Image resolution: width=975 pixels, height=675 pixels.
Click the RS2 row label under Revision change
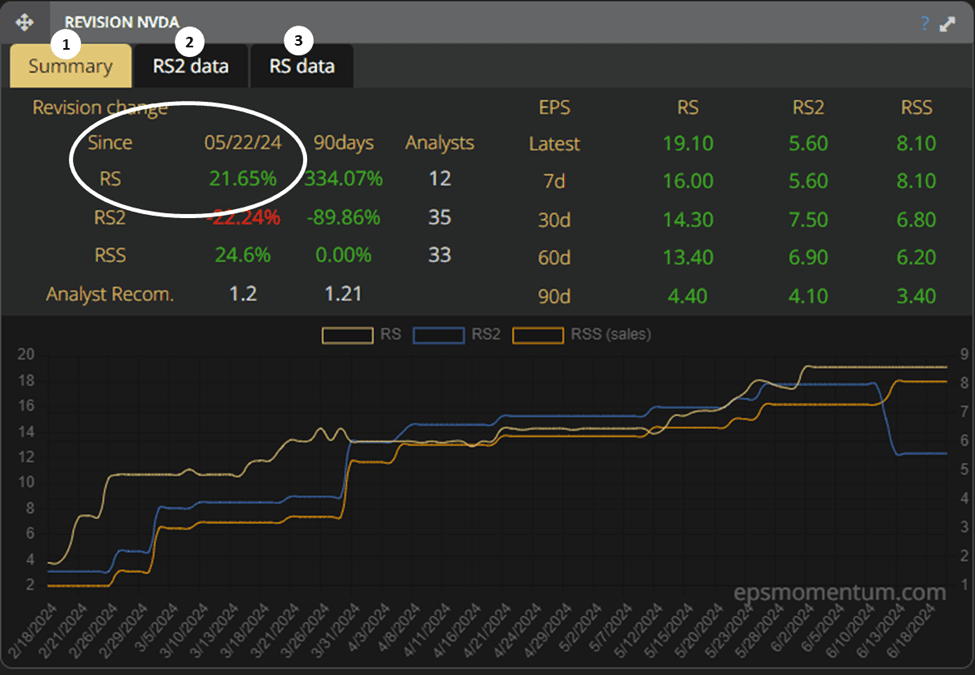tap(110, 218)
